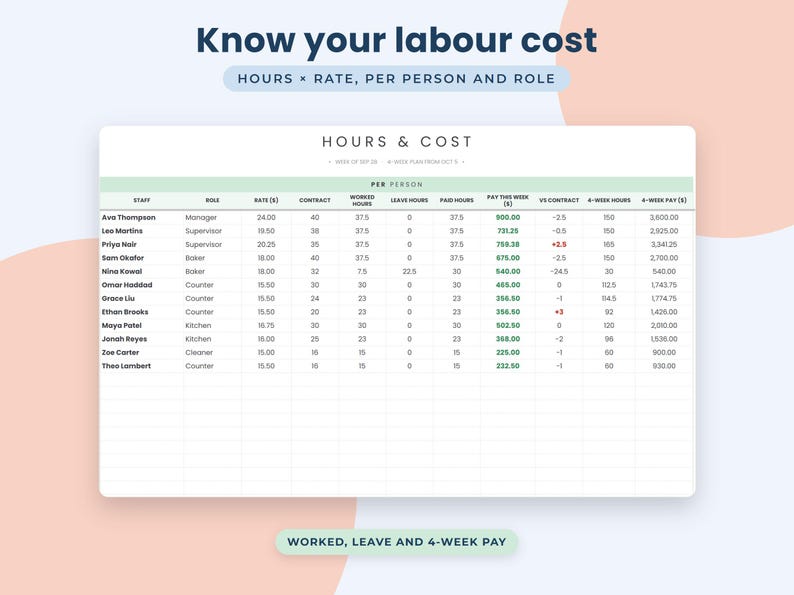Click the 900.00 pay this week value

pyautogui.click(x=508, y=217)
